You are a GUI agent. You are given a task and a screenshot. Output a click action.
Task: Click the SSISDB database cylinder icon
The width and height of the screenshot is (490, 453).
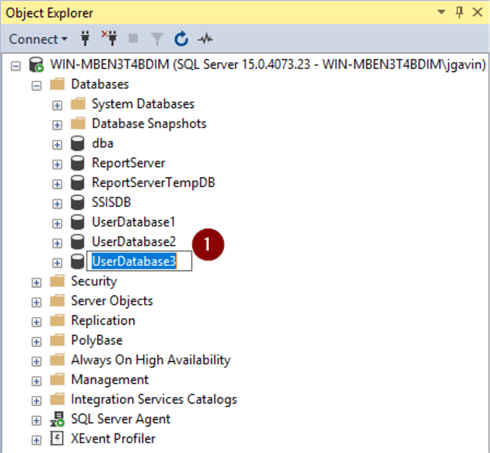coord(78,202)
